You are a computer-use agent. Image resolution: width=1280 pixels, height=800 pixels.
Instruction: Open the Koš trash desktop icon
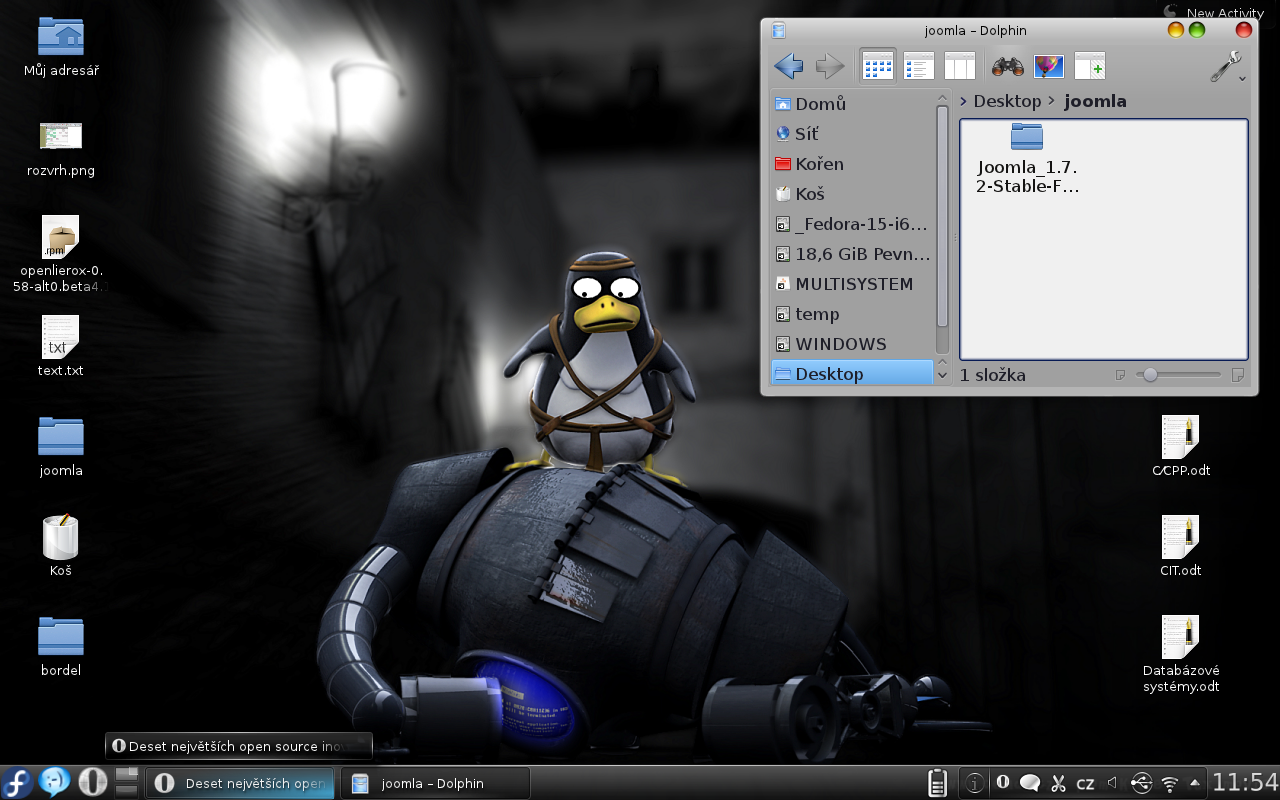[61, 547]
